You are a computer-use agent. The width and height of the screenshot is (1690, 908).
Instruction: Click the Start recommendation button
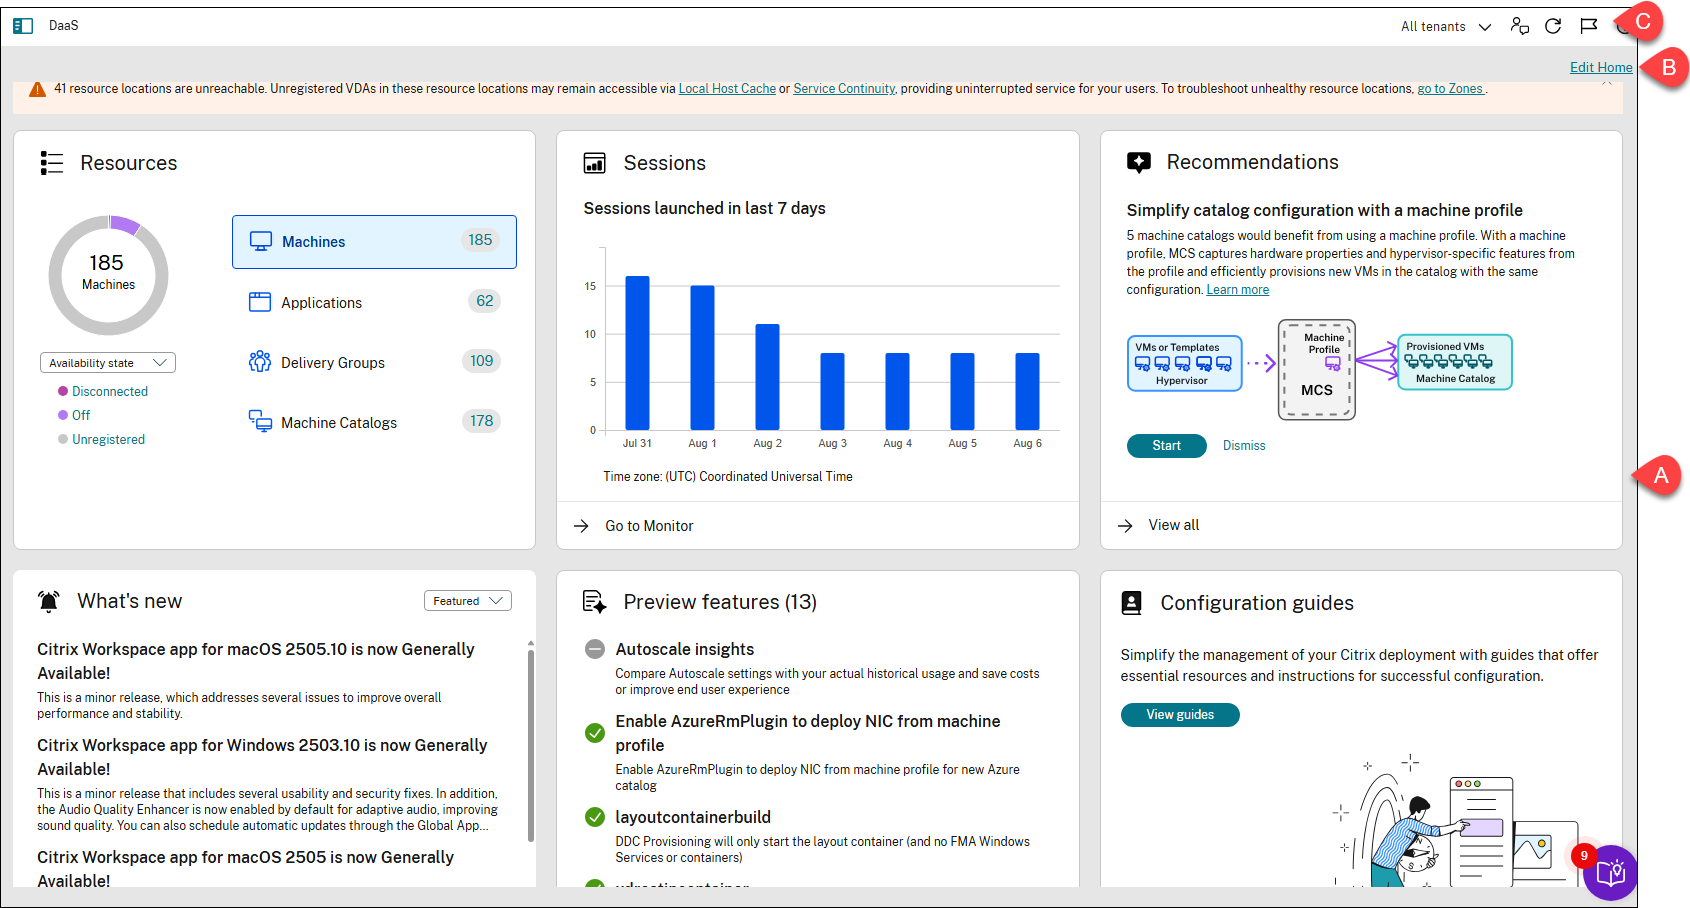coord(1166,446)
